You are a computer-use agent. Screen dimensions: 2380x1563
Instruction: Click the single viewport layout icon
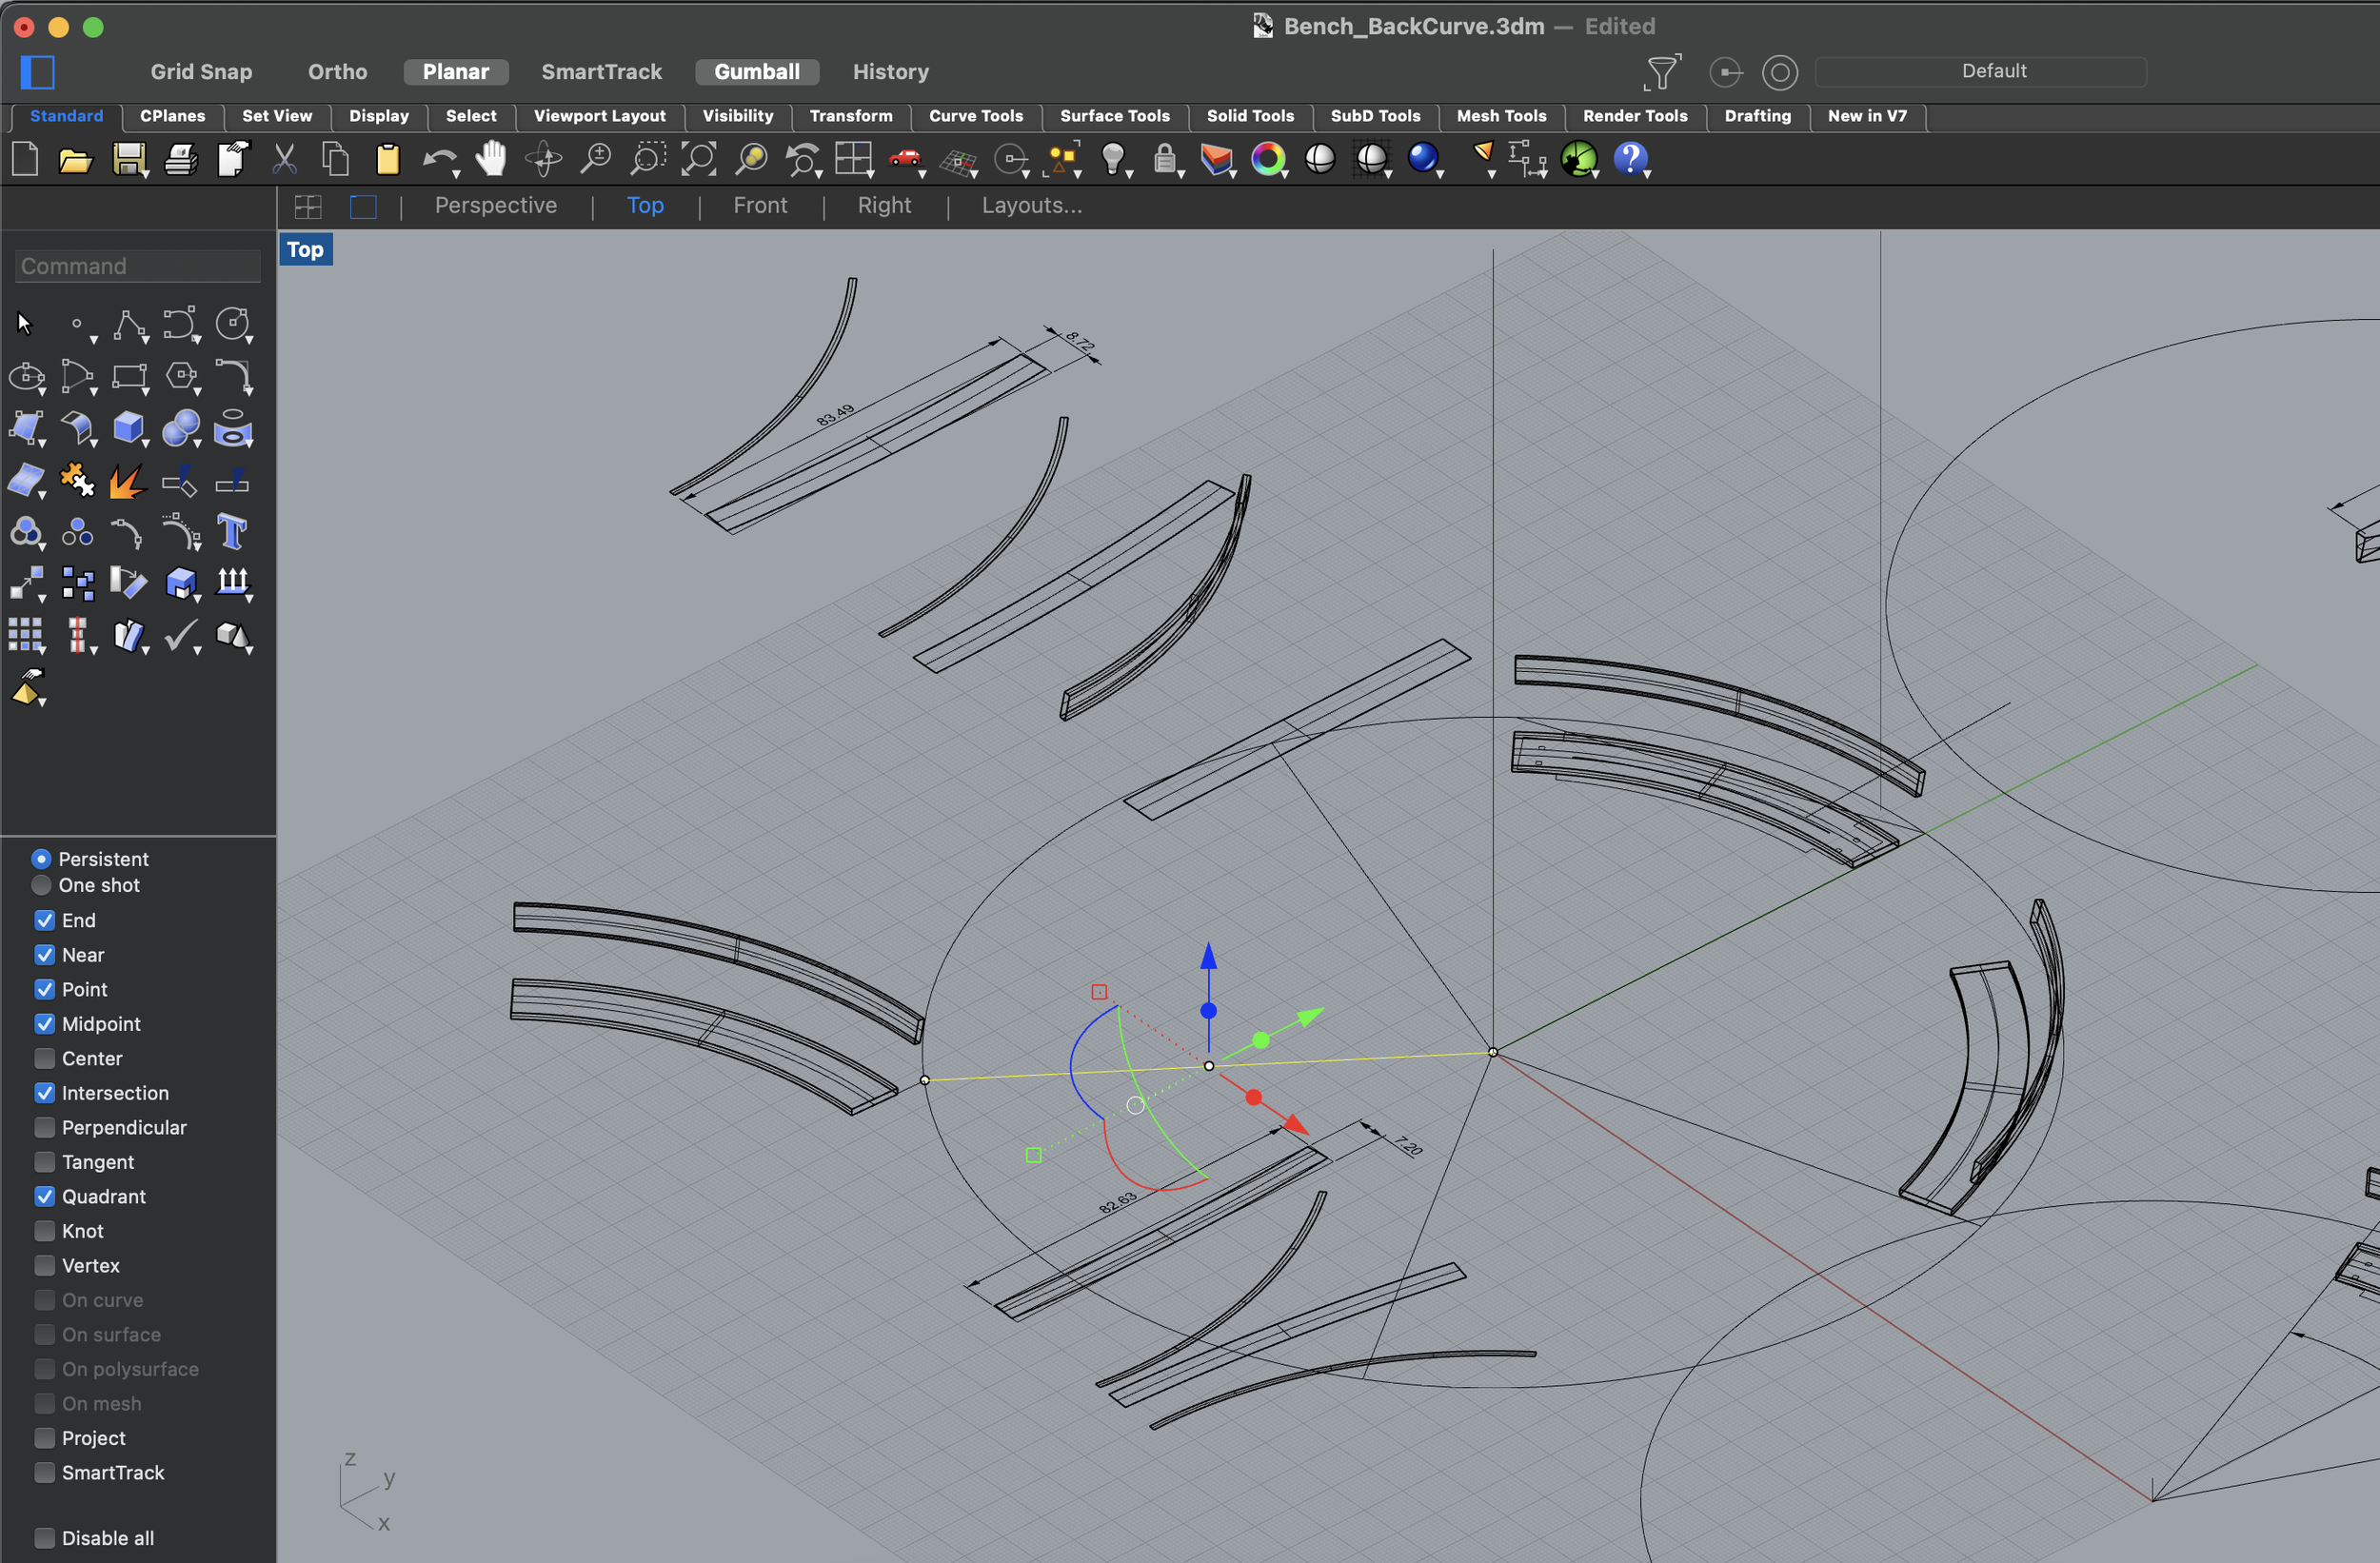363,207
